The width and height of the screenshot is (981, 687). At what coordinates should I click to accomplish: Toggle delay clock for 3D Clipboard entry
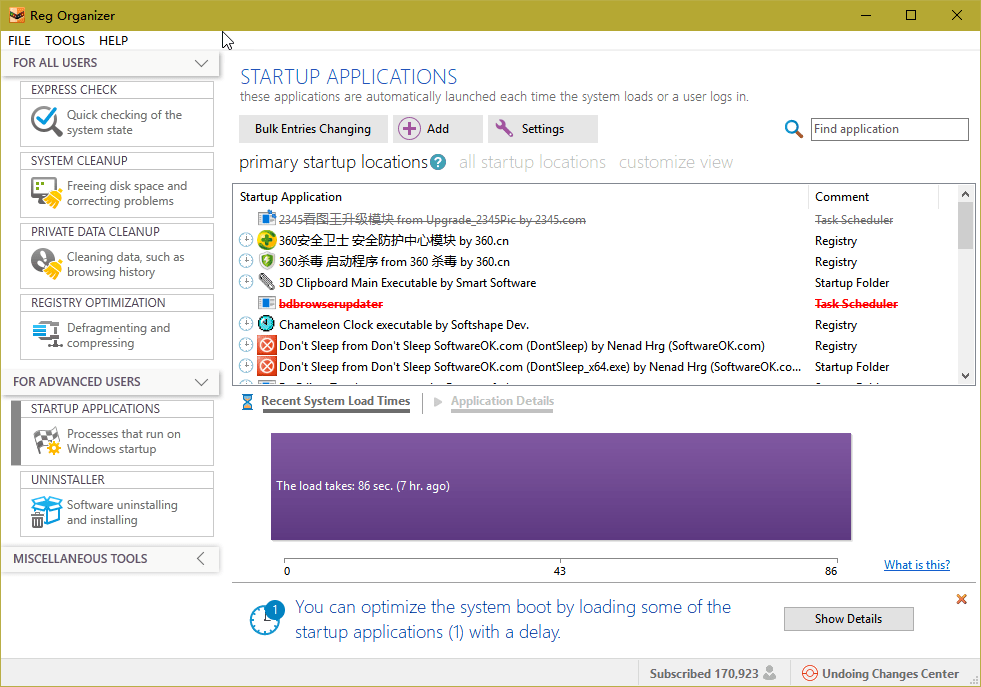246,282
